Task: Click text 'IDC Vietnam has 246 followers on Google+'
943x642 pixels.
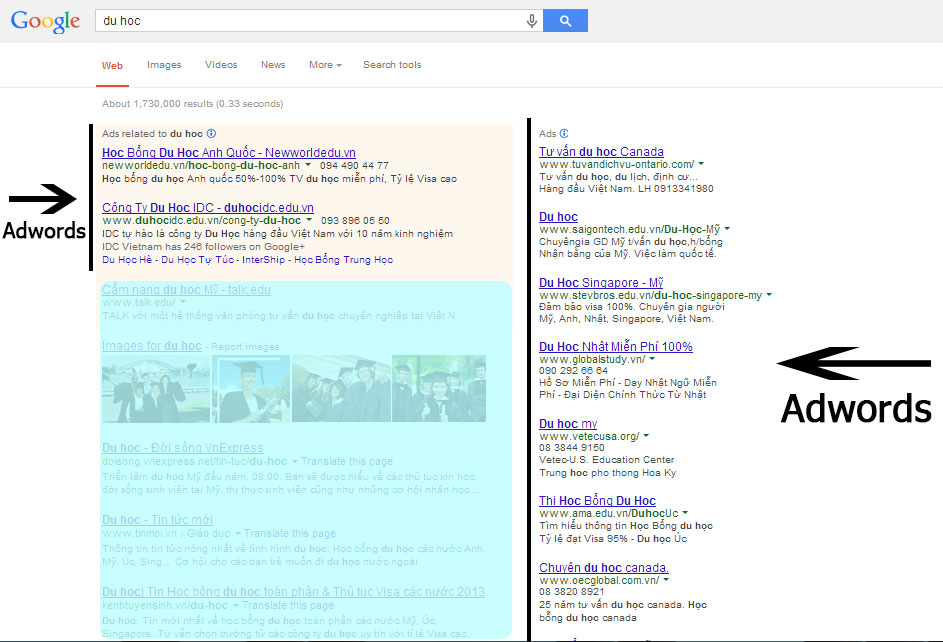Action: [x=203, y=246]
